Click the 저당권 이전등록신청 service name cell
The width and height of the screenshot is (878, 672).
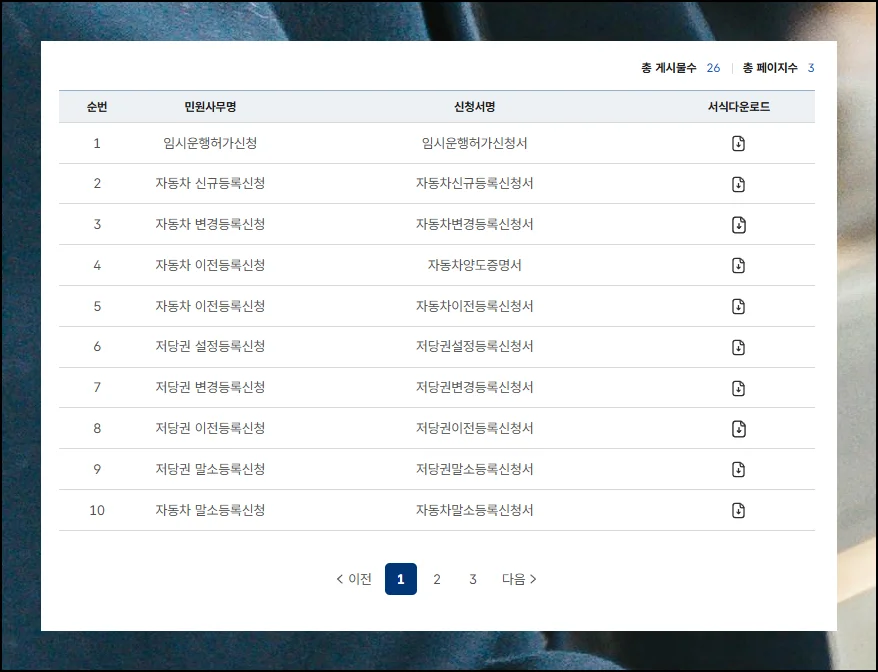coord(210,428)
